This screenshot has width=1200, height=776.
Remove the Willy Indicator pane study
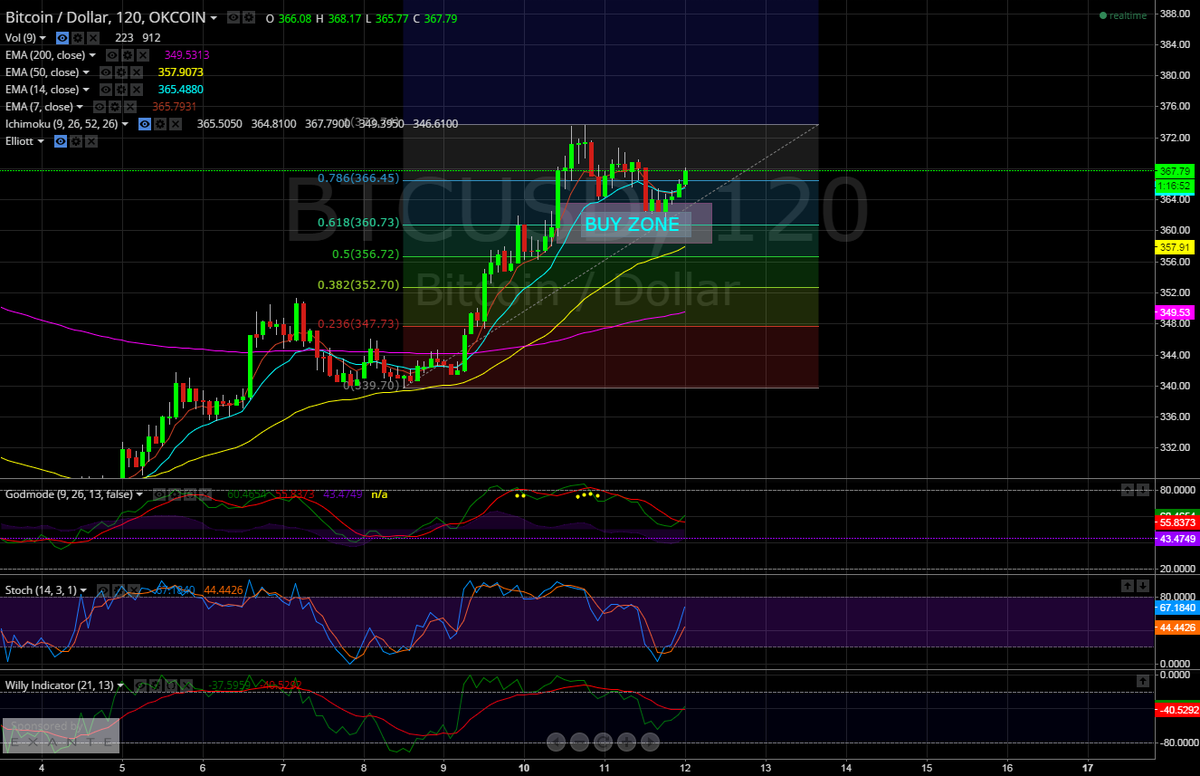pos(186,685)
